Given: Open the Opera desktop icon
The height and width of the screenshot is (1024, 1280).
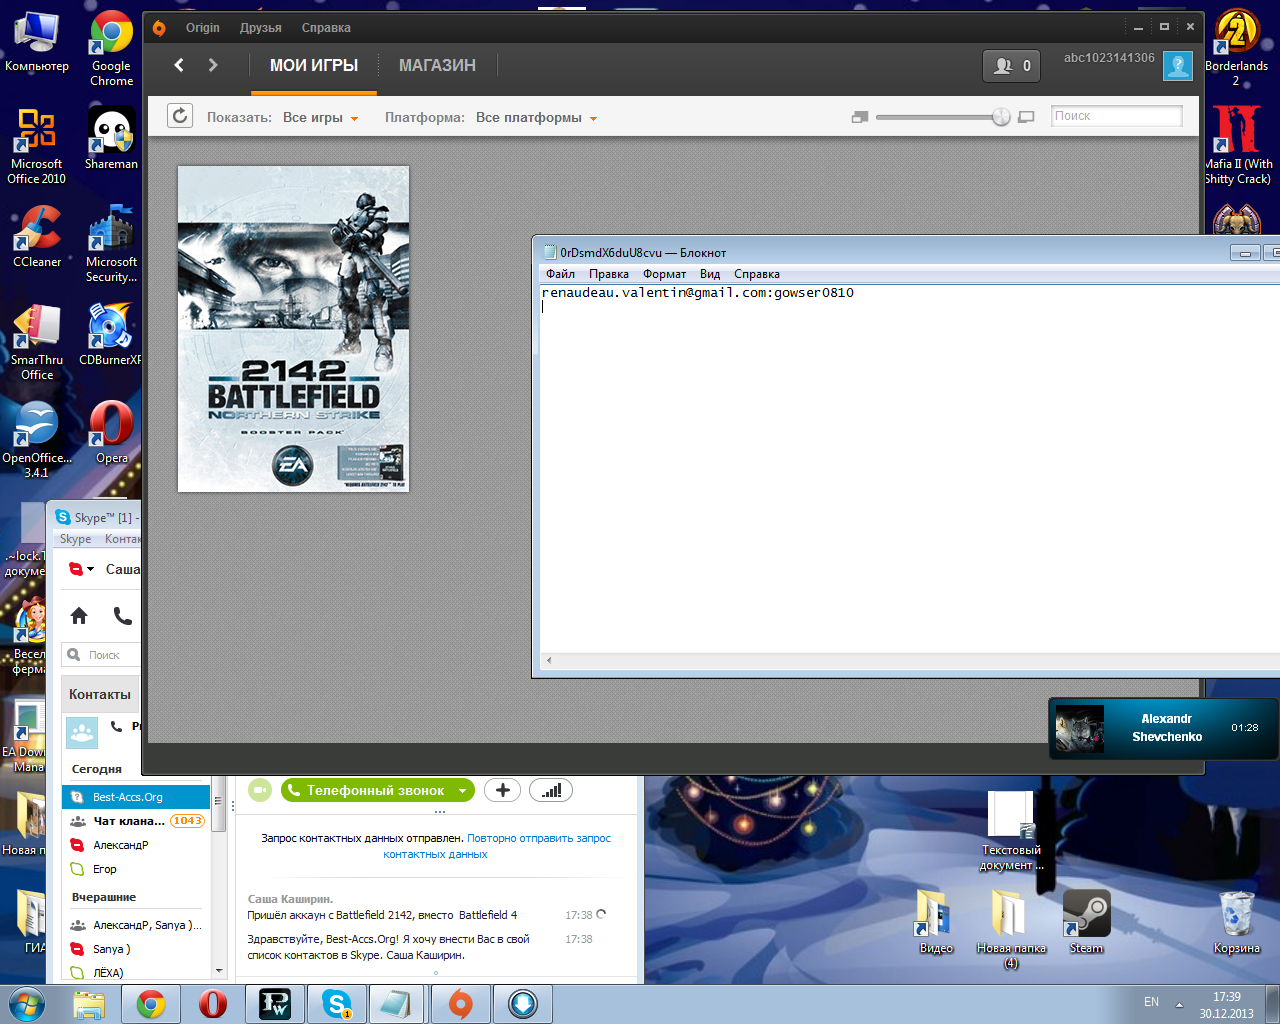Looking at the screenshot, I should pos(111,433).
